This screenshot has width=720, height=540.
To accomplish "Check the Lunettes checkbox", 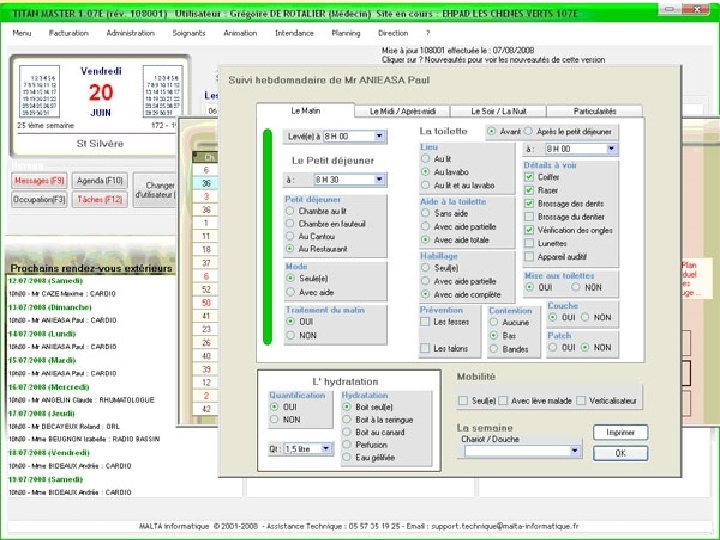I will click(x=529, y=243).
